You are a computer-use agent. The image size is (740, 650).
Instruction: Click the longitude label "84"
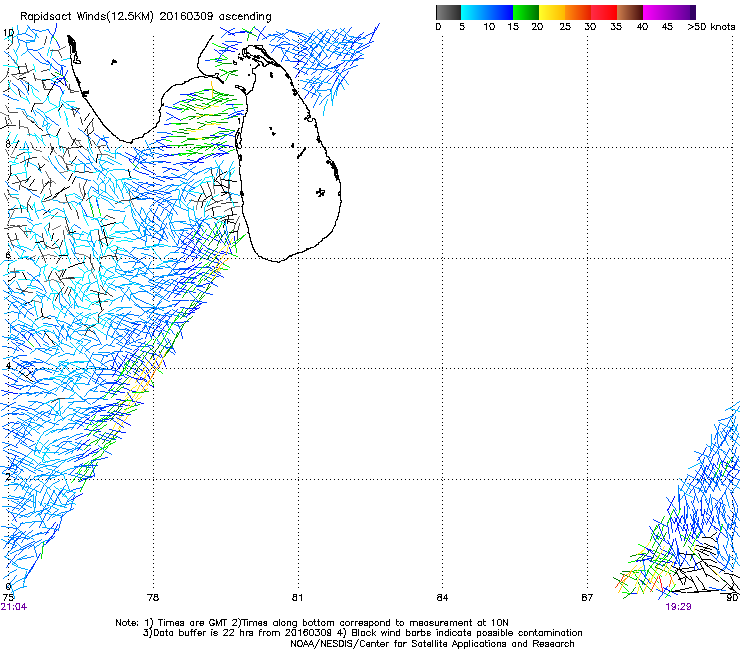click(x=442, y=598)
